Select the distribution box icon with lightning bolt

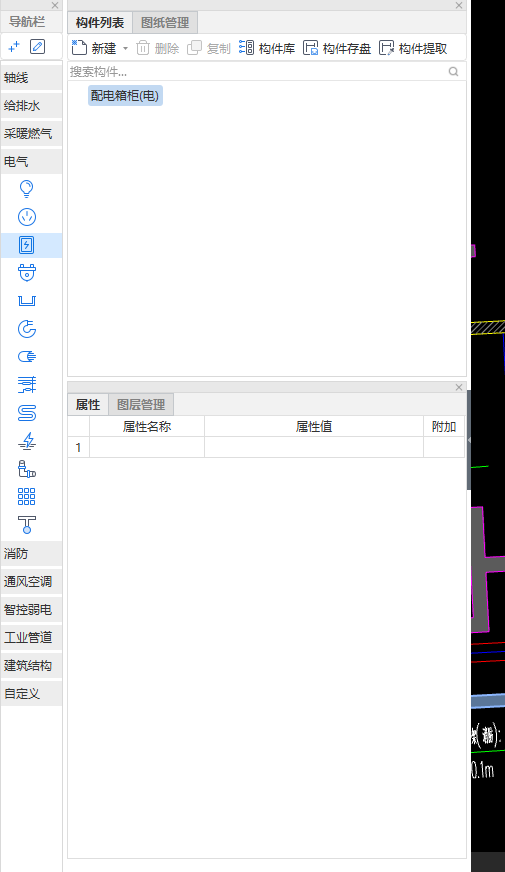click(x=27, y=245)
